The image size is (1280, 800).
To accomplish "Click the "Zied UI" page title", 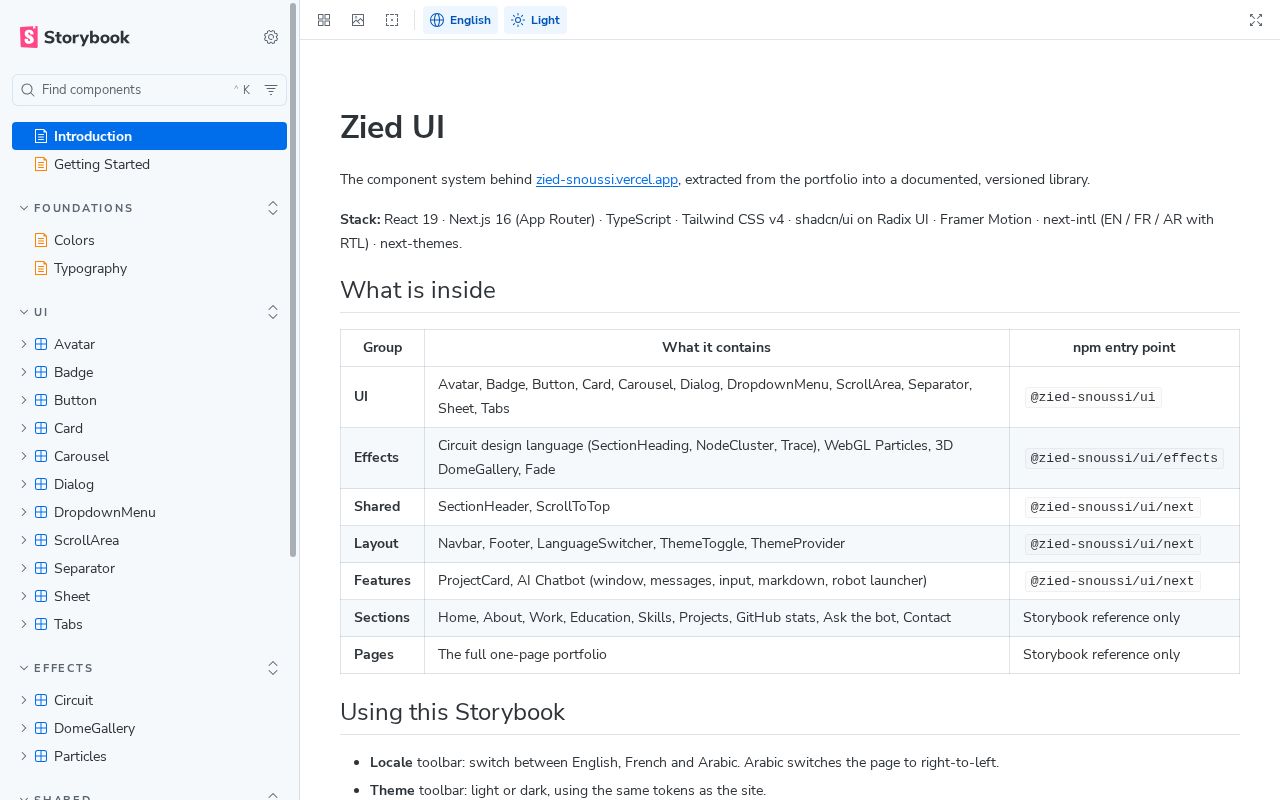I will tap(392, 127).
